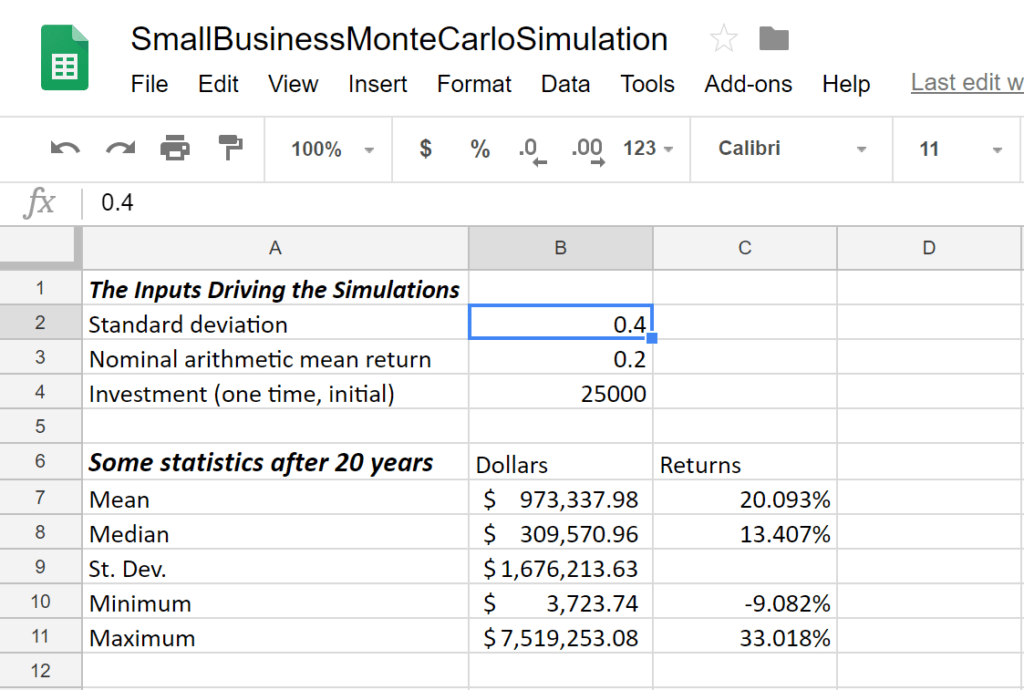1024x690 pixels.
Task: Click the title SmallBusinessMonteCarloSimulation
Action: tap(399, 38)
